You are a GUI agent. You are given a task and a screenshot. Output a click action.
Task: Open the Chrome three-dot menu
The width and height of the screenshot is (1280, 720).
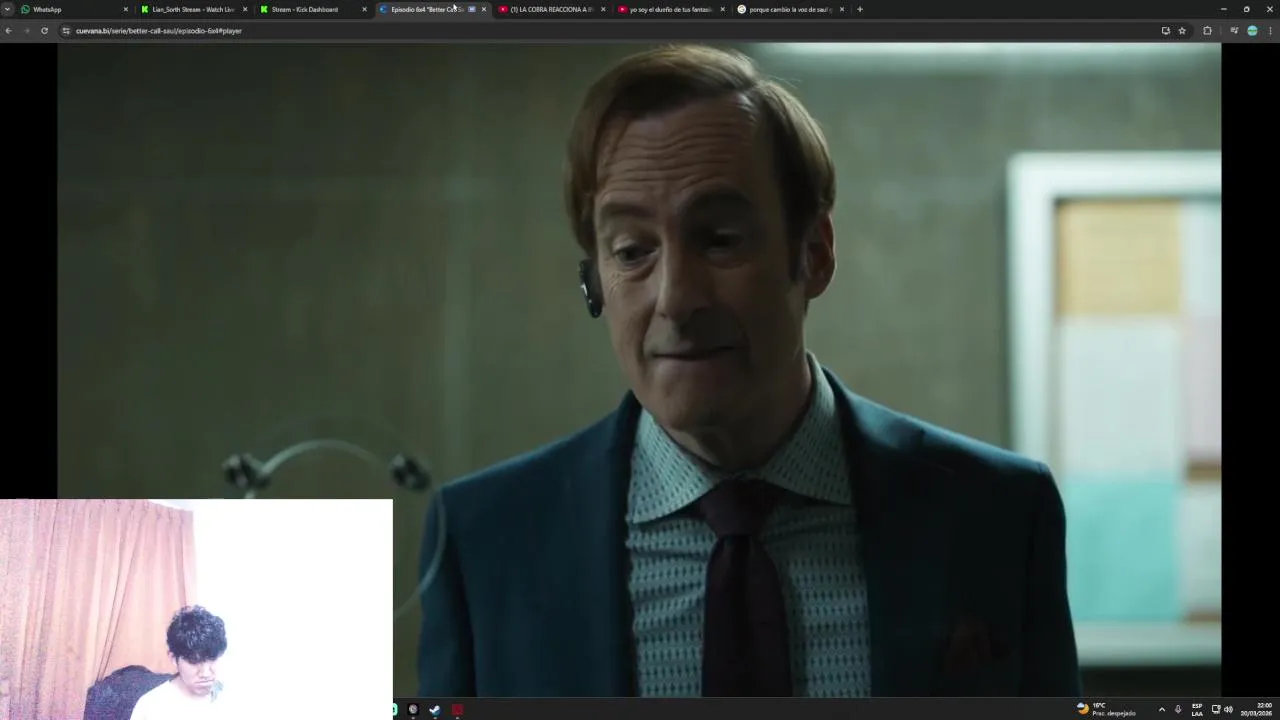[x=1270, y=30]
